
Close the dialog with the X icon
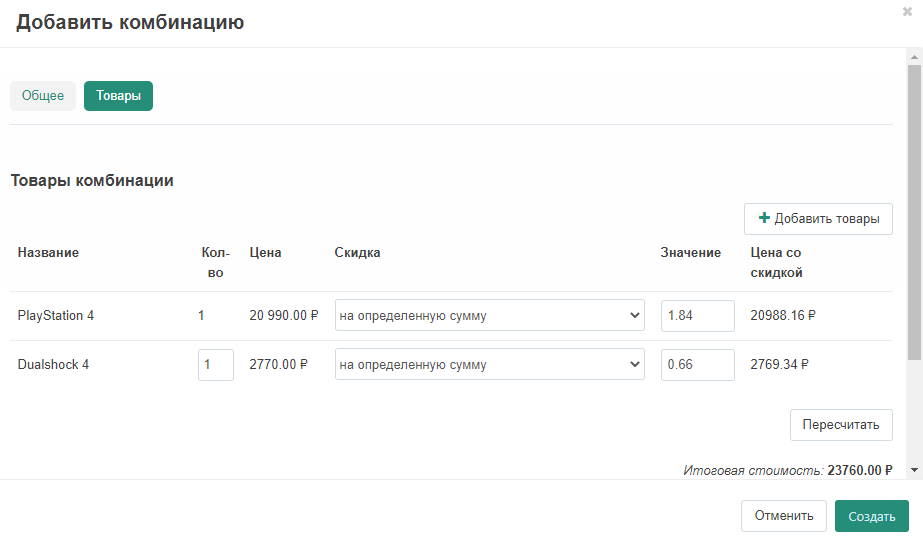(x=907, y=11)
